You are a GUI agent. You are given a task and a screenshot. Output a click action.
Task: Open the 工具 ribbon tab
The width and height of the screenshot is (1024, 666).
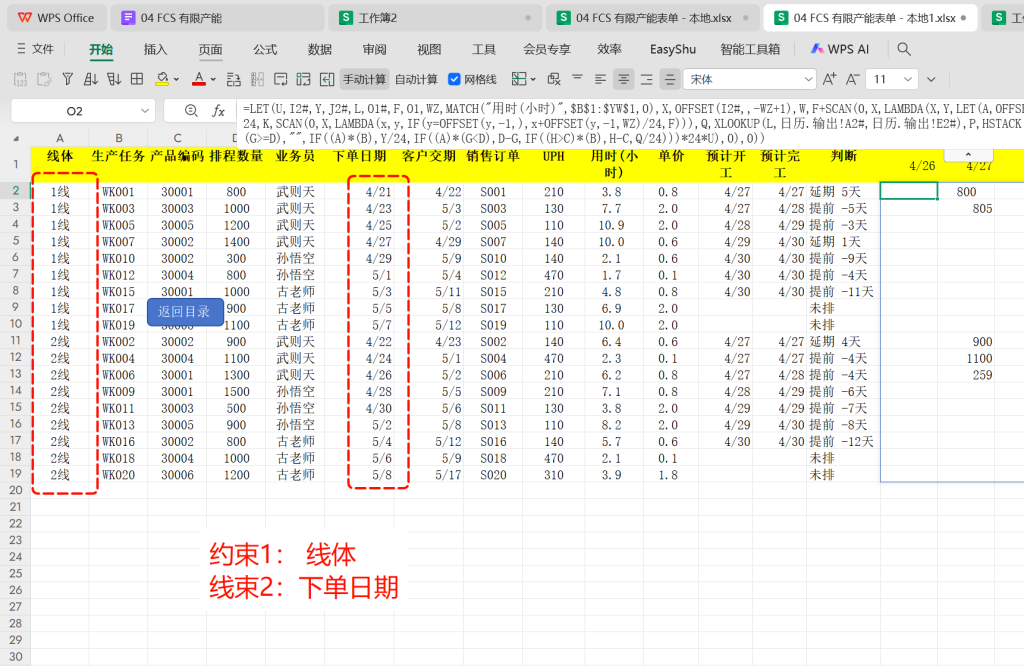coord(484,50)
